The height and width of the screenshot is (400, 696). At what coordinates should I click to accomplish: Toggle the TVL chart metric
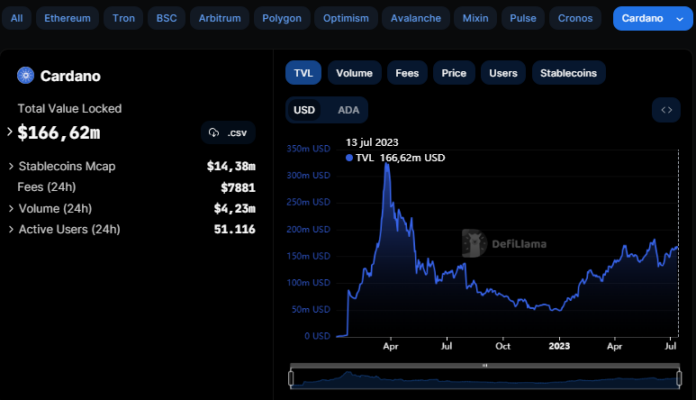click(303, 73)
